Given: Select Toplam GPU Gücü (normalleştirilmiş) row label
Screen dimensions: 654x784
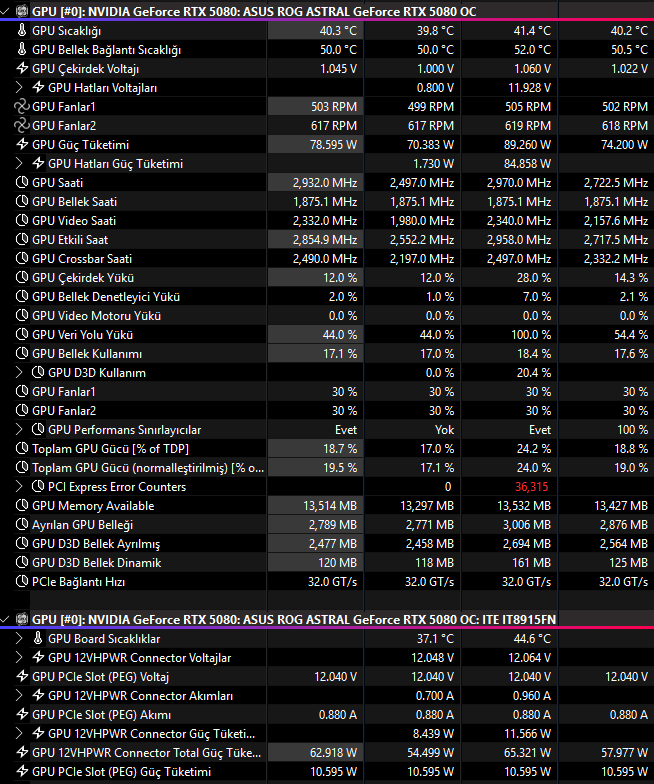Looking at the screenshot, I should [148, 468].
